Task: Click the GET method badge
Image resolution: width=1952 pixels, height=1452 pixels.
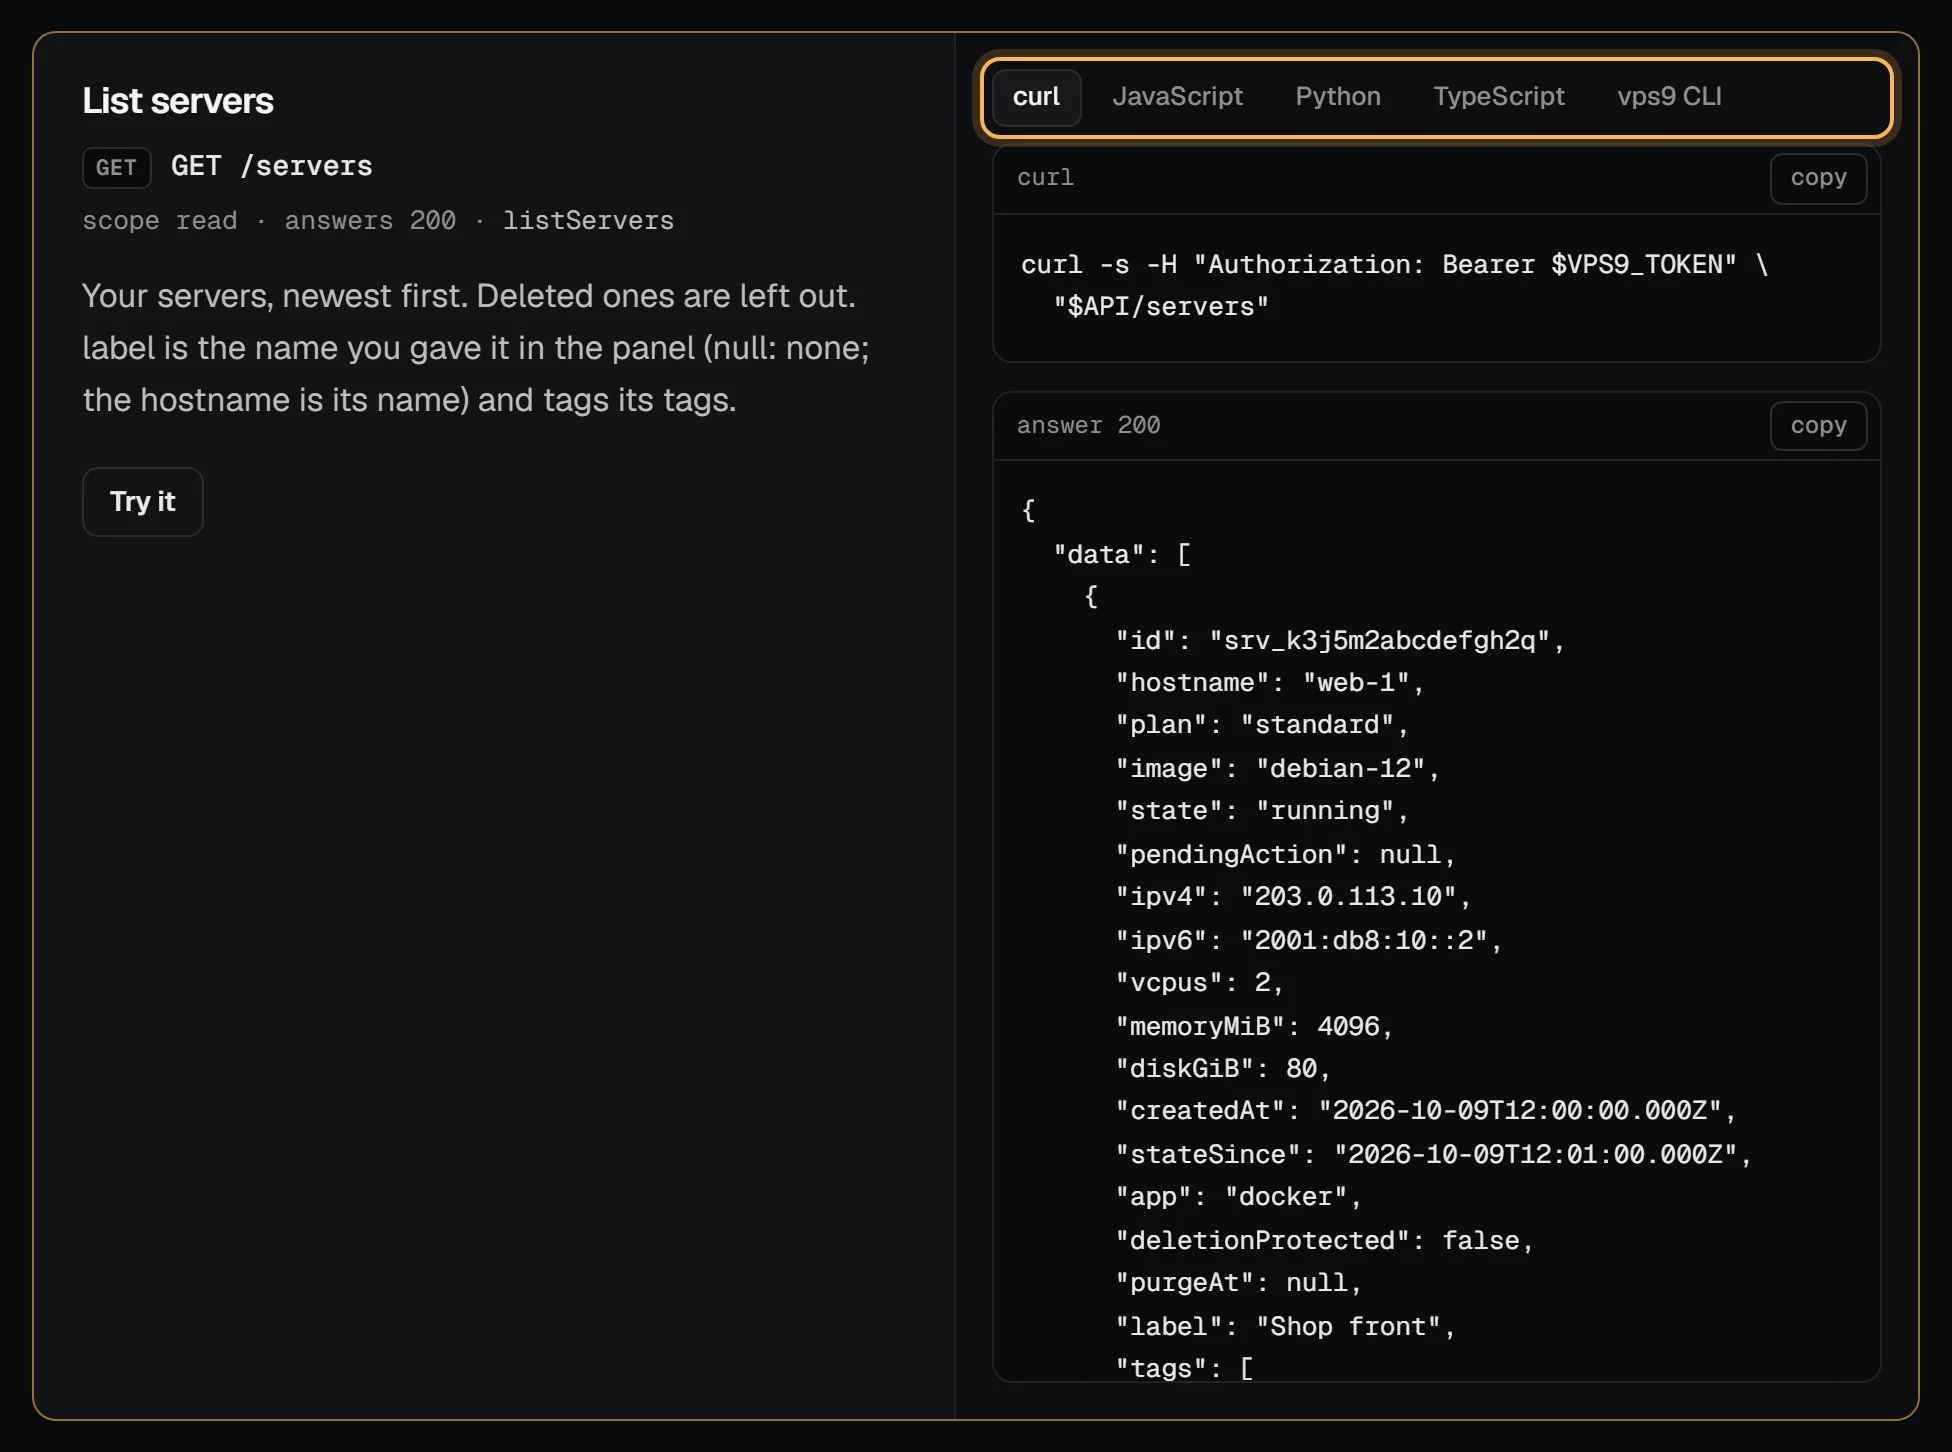Action: click(x=116, y=167)
